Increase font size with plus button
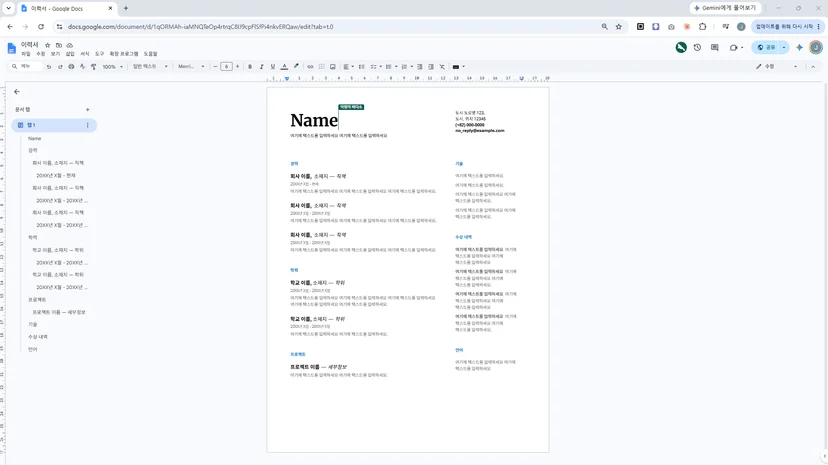The height and width of the screenshot is (465, 828). [x=238, y=67]
